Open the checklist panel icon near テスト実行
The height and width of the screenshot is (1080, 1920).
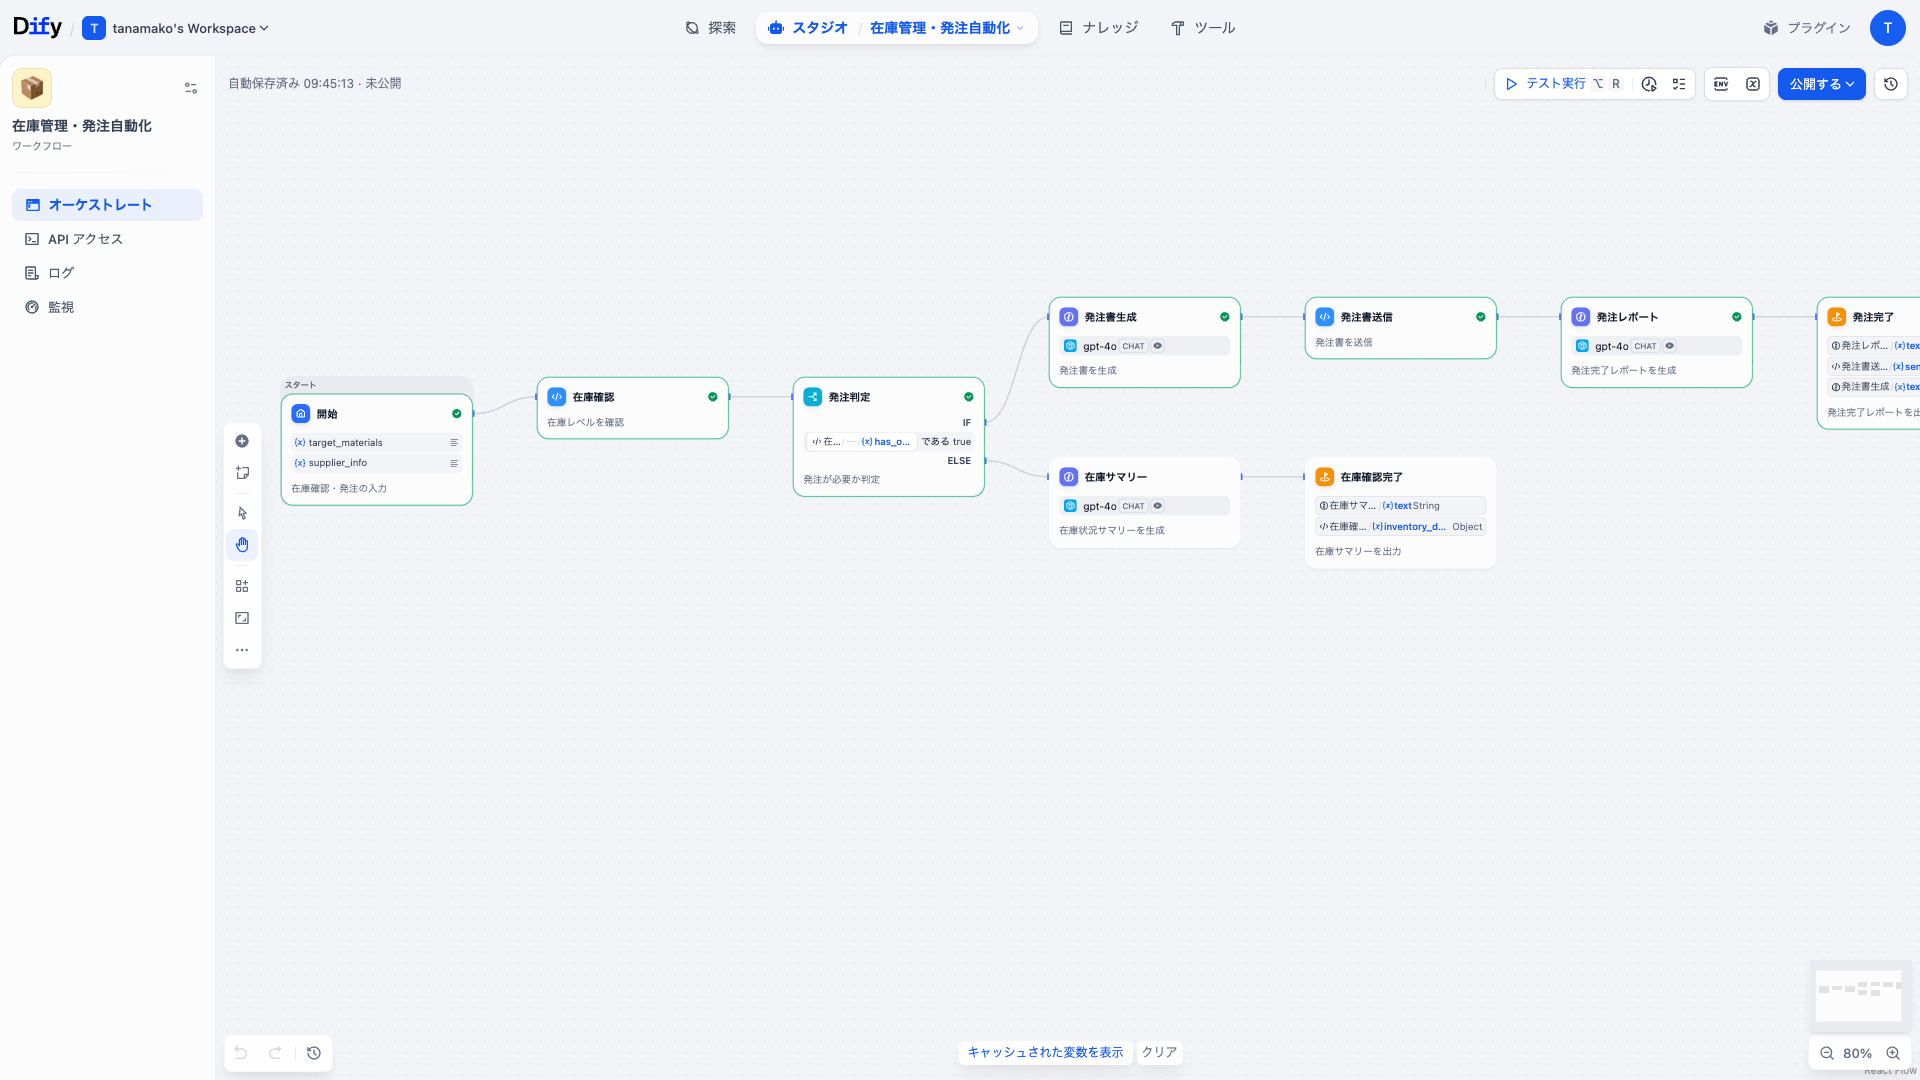(1679, 84)
